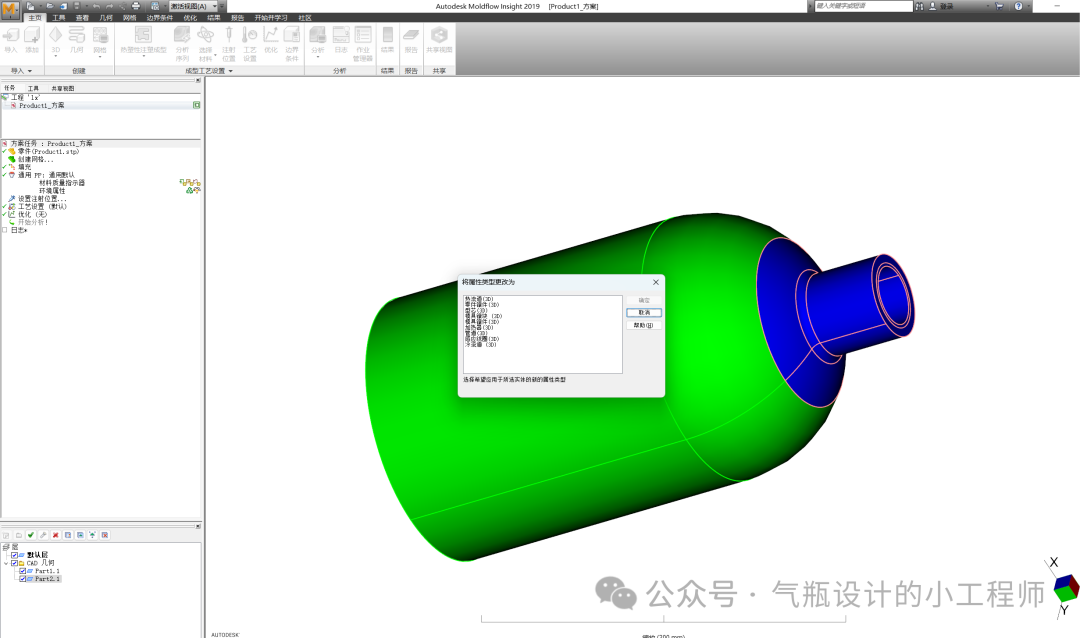Click the 帮助(H) help button in dialog

(644, 325)
